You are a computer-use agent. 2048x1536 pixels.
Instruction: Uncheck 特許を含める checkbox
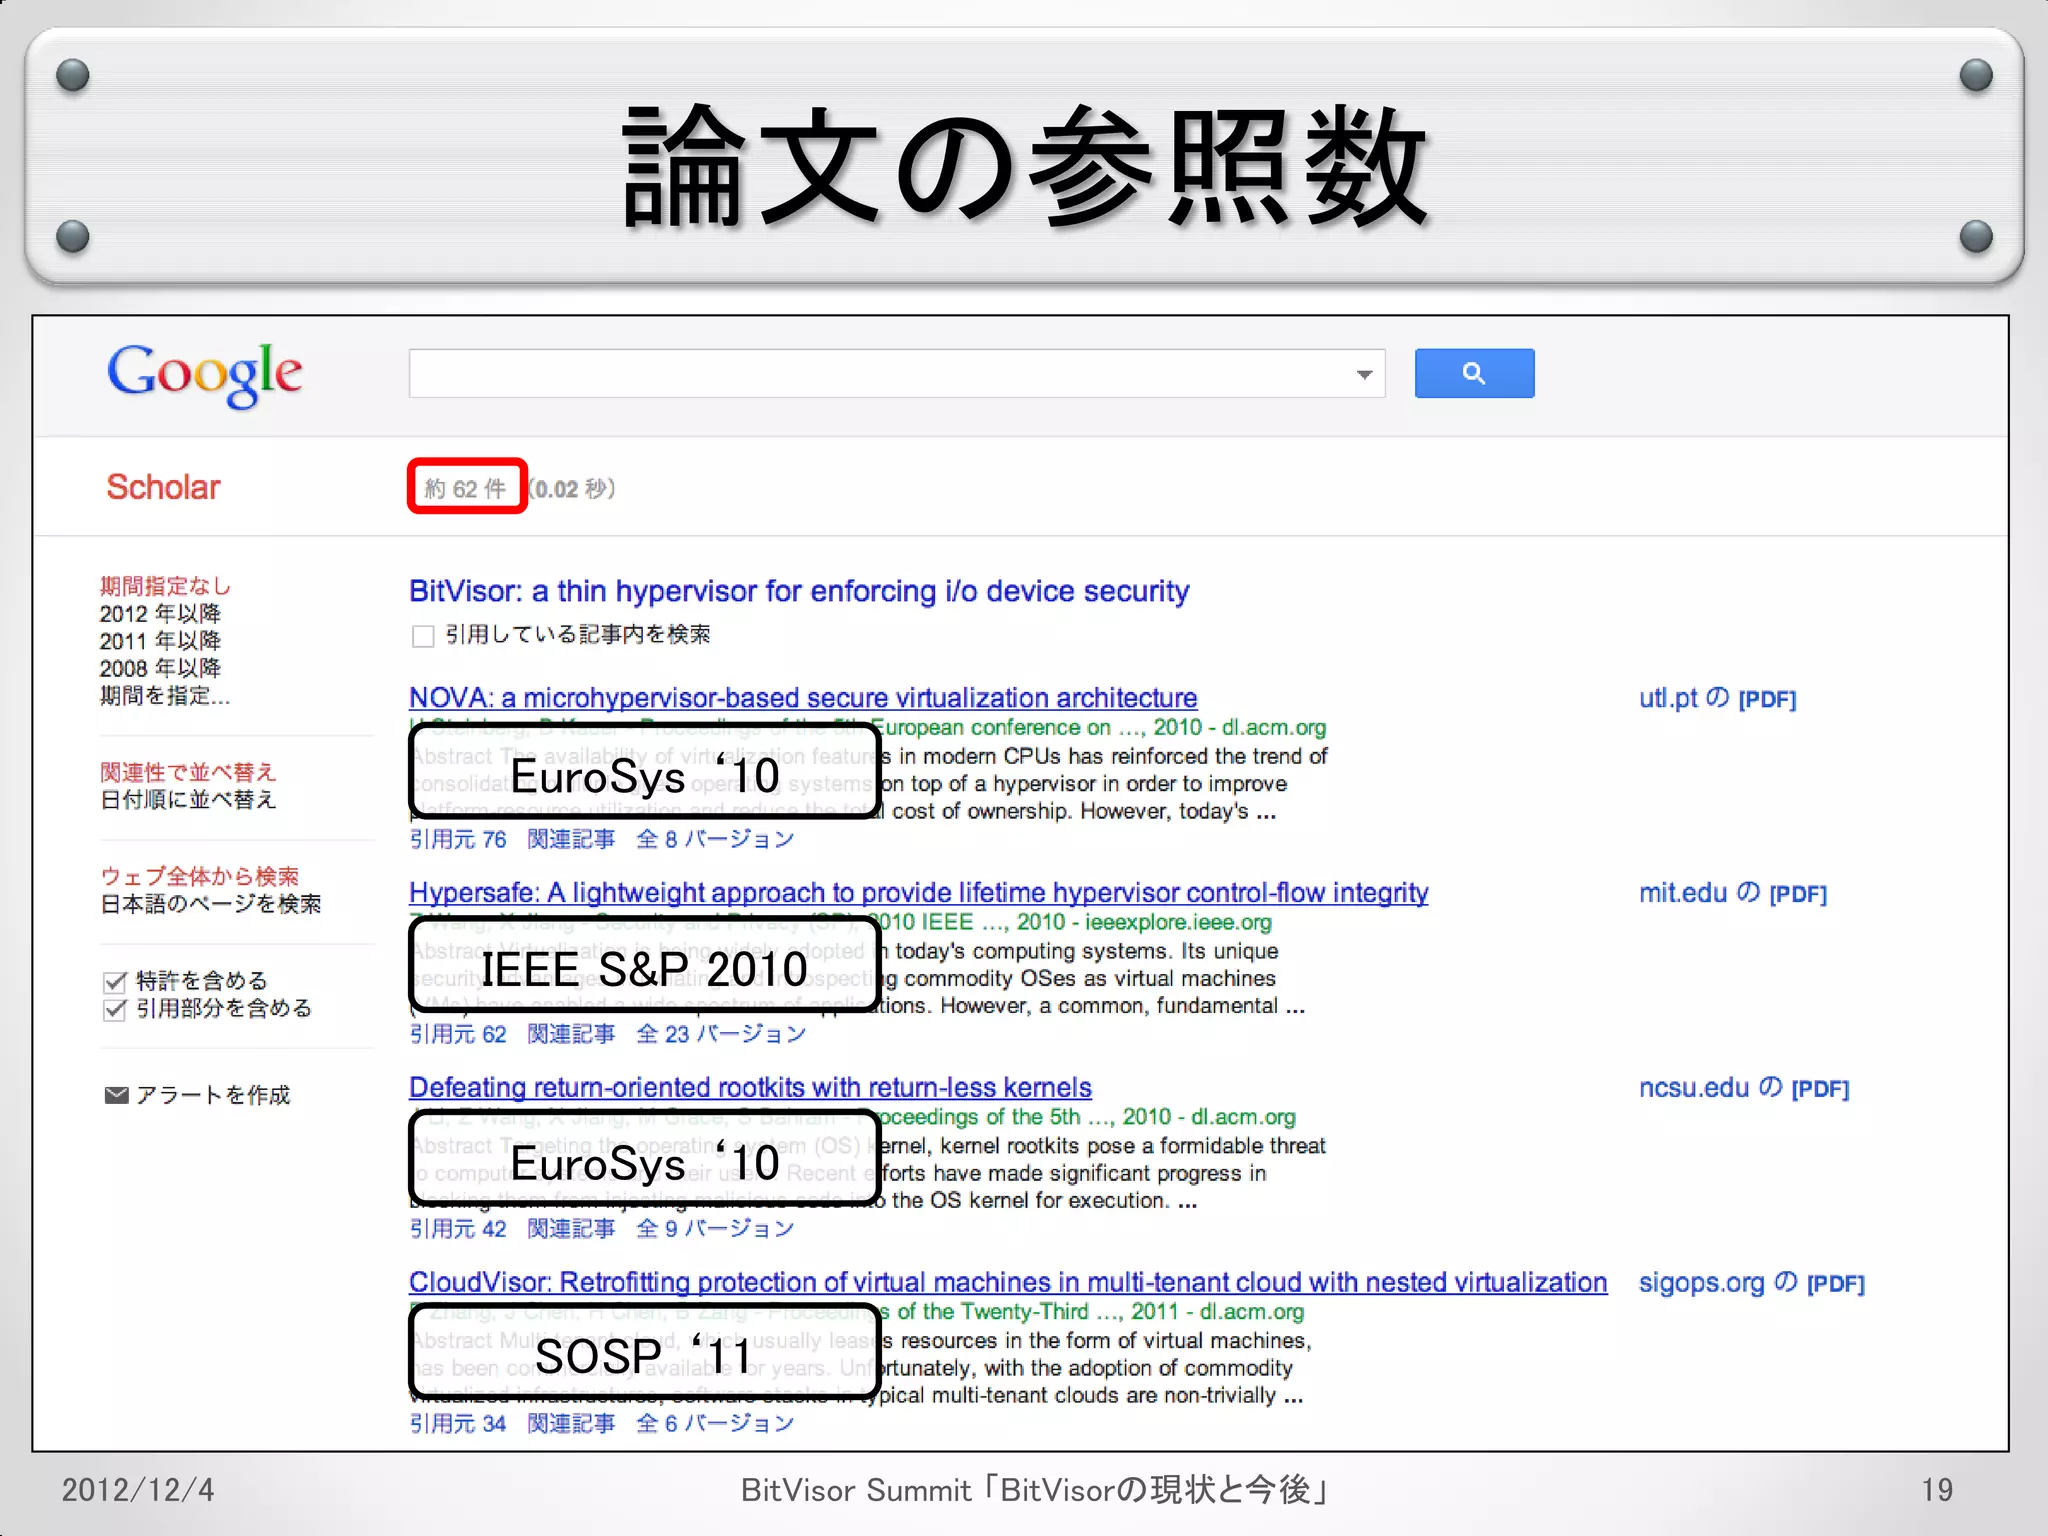point(115,982)
